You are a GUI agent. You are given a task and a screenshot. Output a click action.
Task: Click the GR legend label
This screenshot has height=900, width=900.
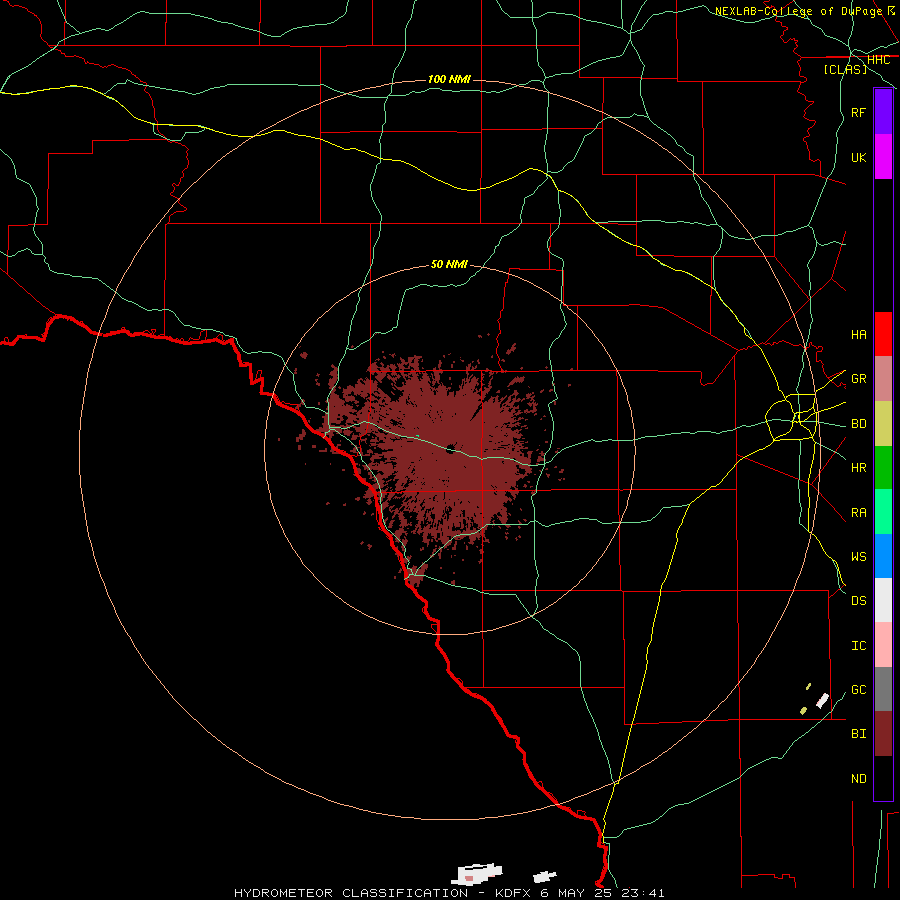point(858,379)
